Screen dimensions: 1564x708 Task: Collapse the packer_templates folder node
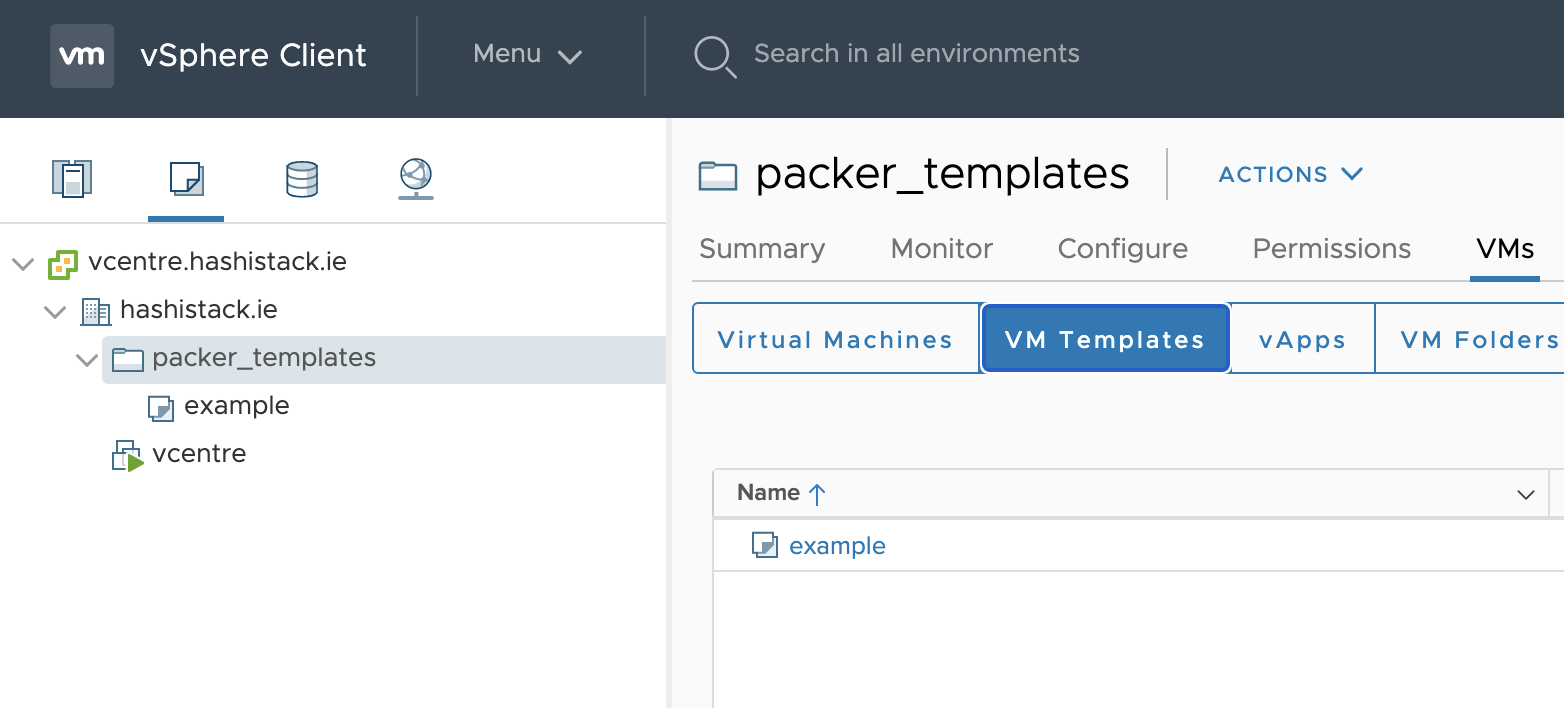coord(87,359)
